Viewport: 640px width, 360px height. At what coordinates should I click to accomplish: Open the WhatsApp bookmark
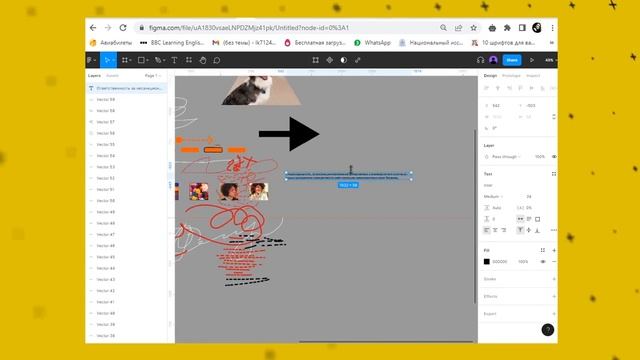[372, 42]
